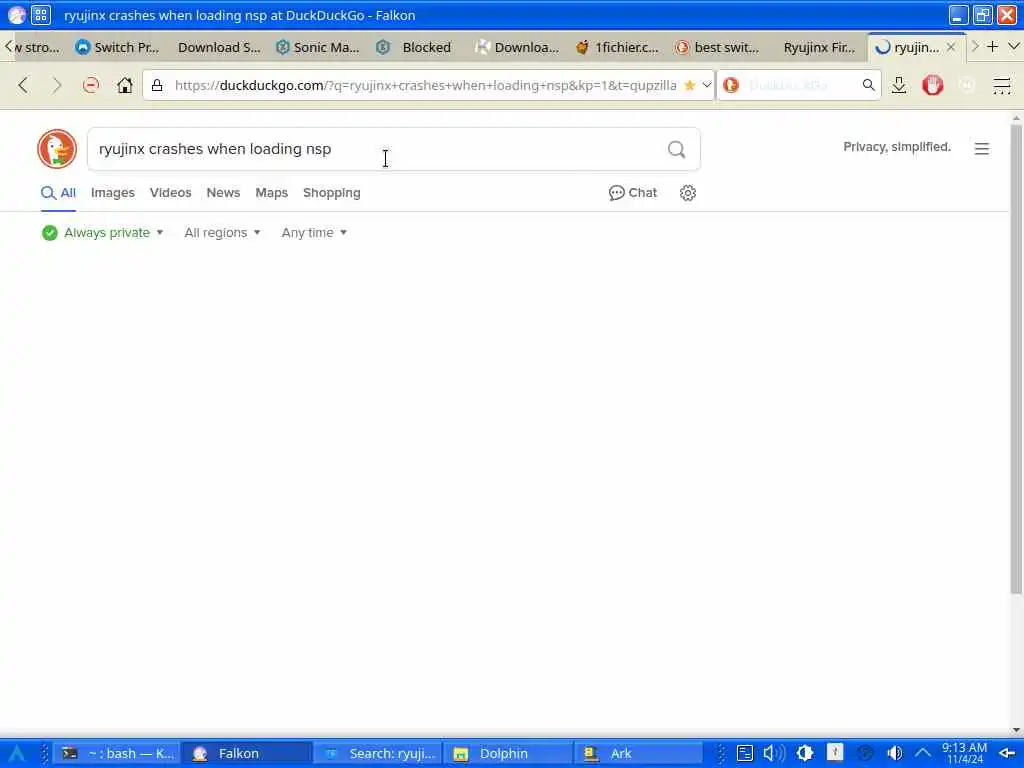Switch to Downloa... tab
The width and height of the screenshot is (1024, 768).
pos(518,47)
